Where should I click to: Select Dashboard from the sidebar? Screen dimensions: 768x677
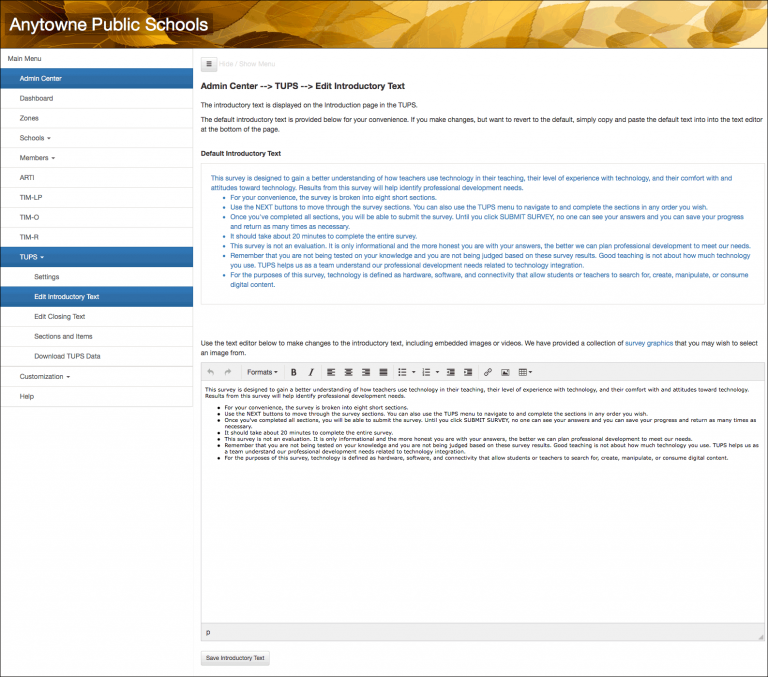(x=36, y=98)
